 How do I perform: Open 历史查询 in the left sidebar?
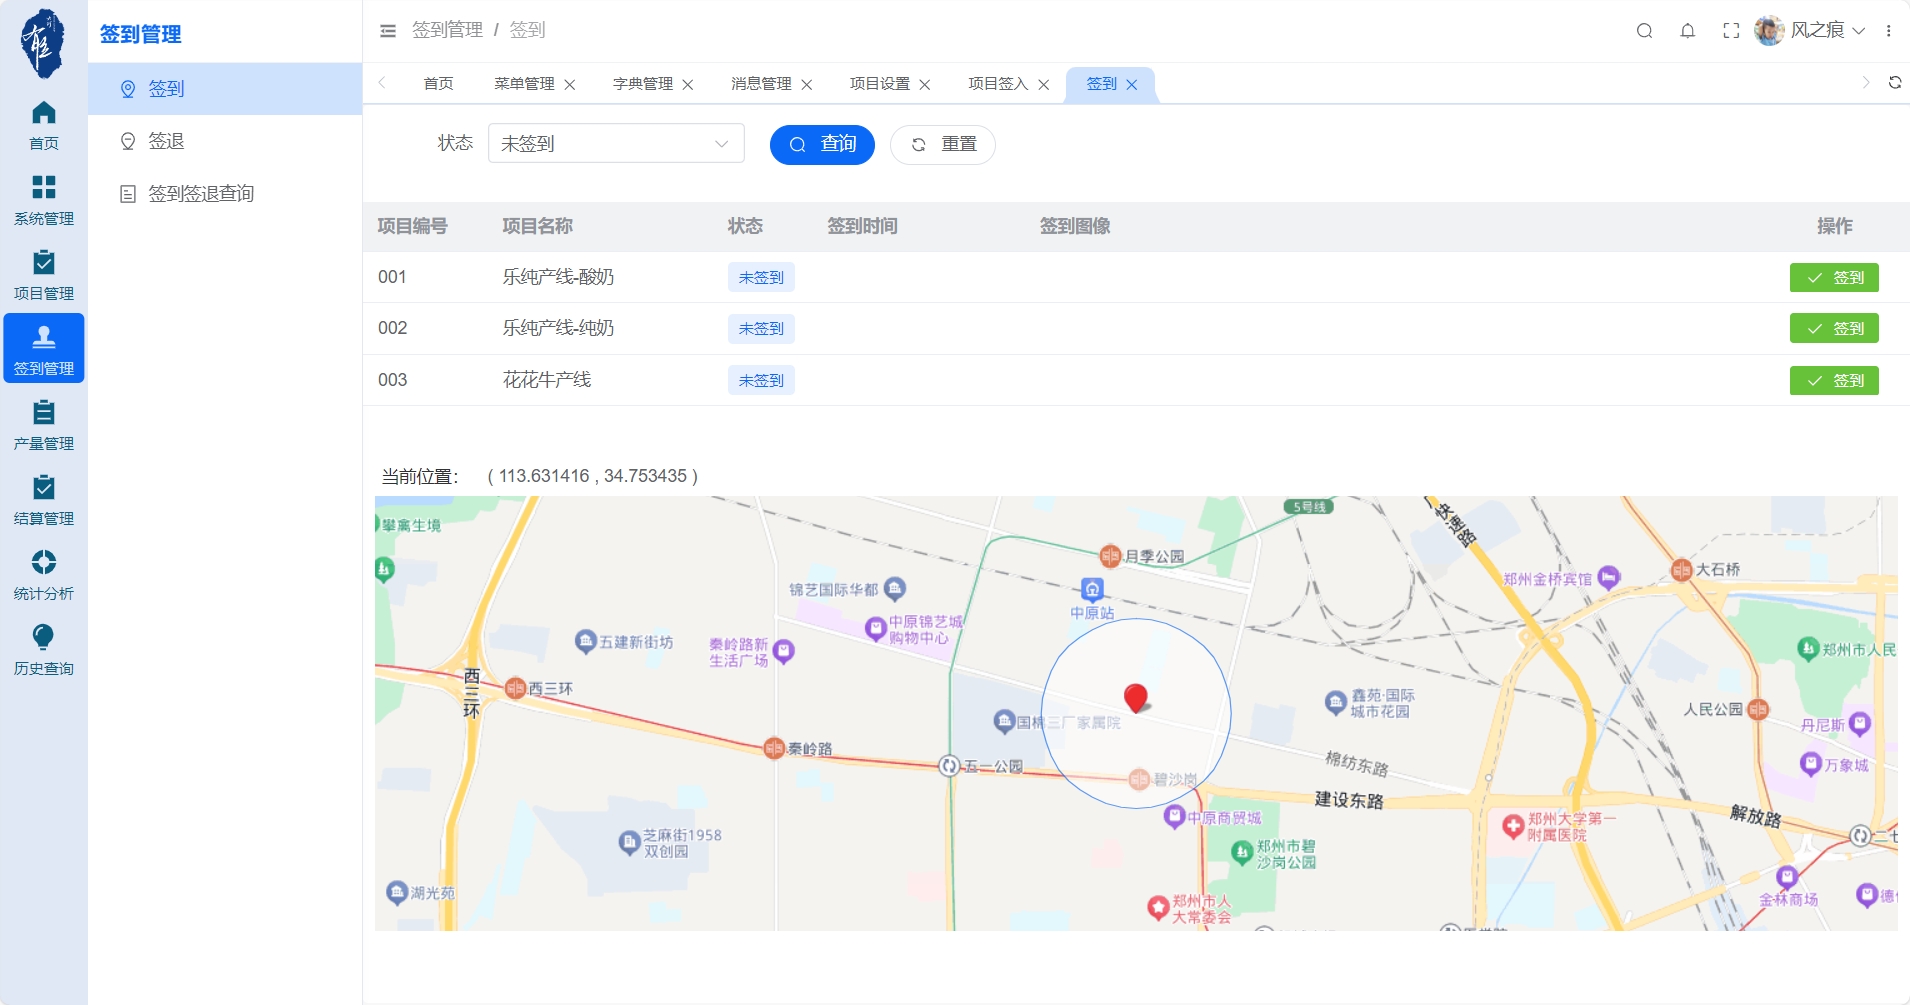pyautogui.click(x=44, y=649)
